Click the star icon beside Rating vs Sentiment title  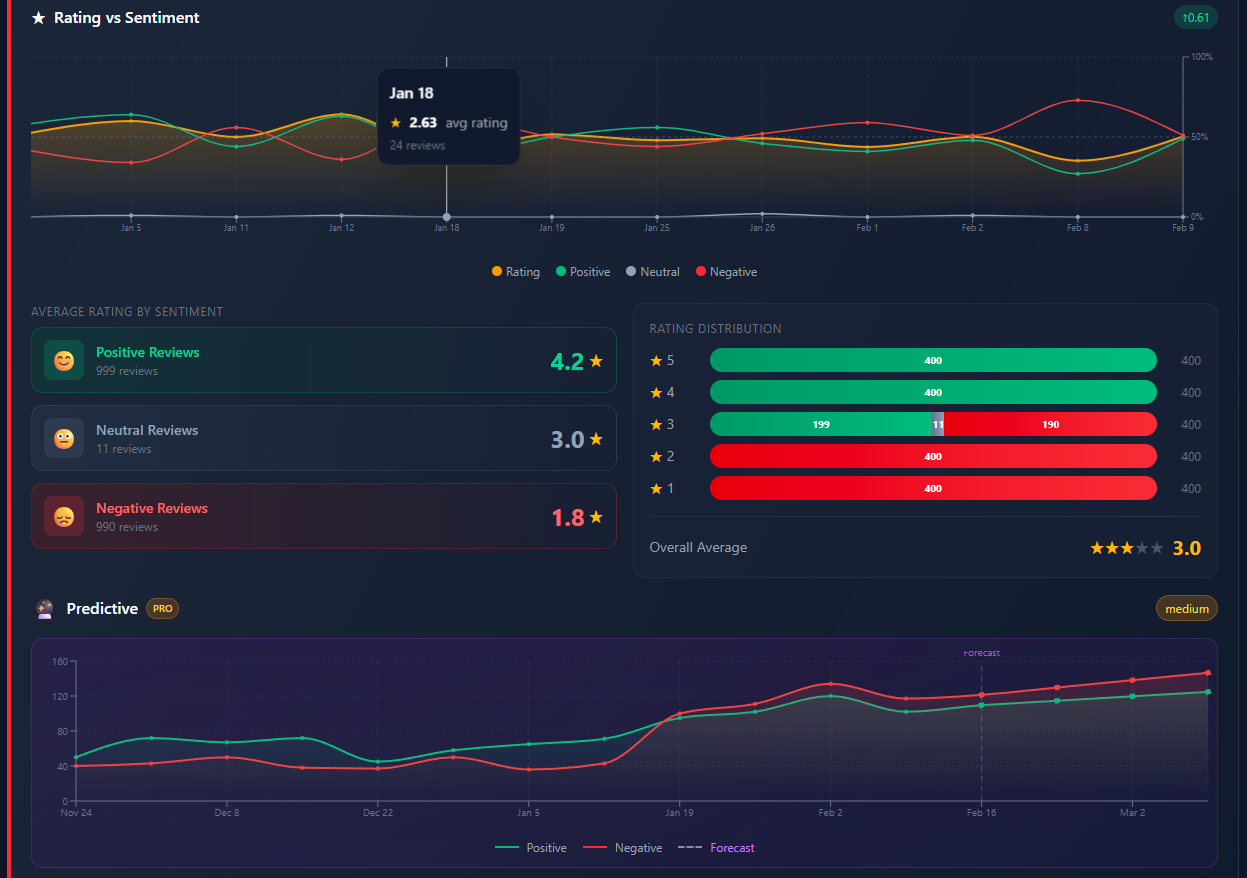coord(37,17)
